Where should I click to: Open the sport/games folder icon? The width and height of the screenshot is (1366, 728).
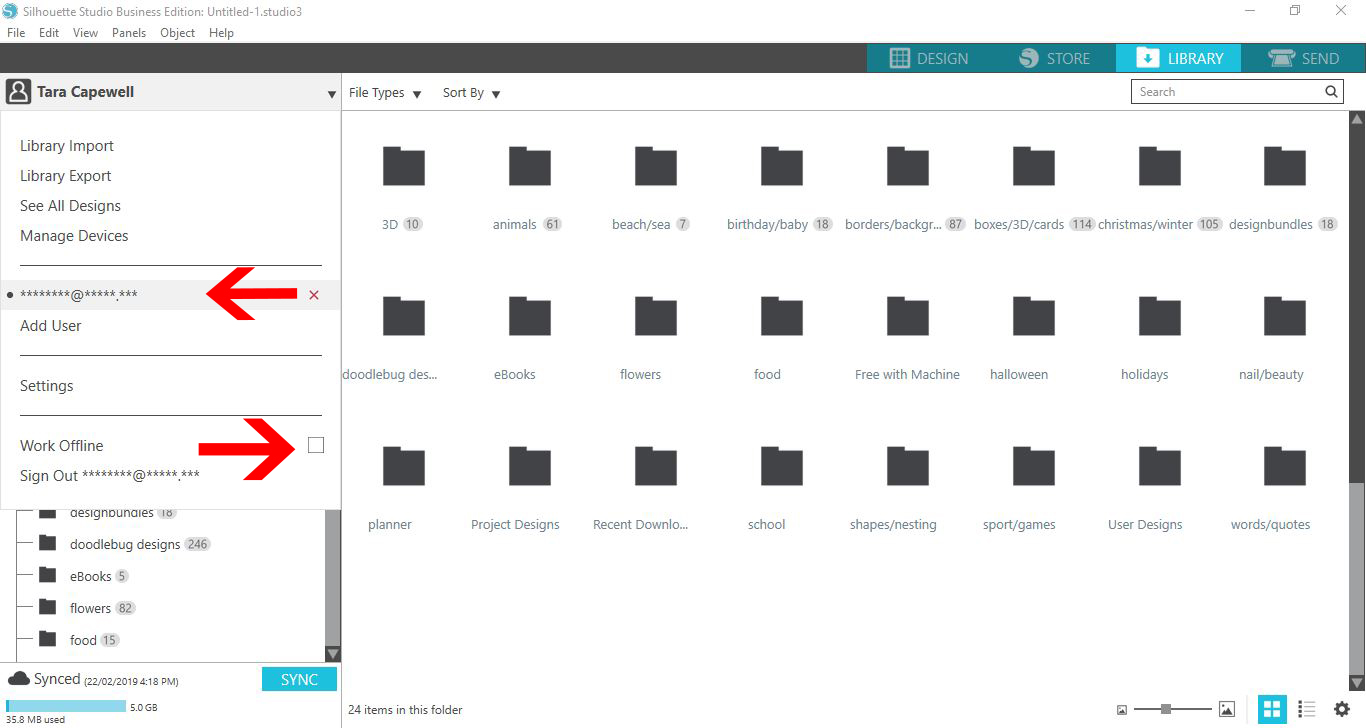pos(1034,466)
